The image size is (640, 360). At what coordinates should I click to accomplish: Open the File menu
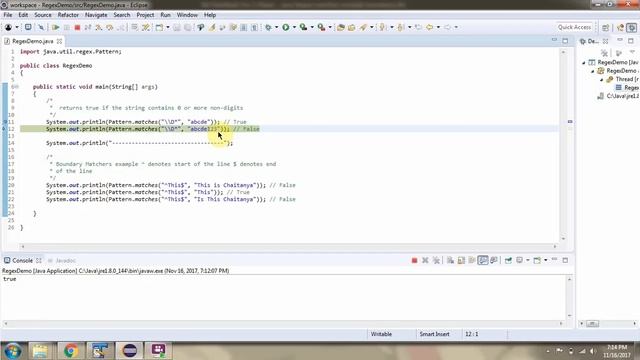(8, 15)
